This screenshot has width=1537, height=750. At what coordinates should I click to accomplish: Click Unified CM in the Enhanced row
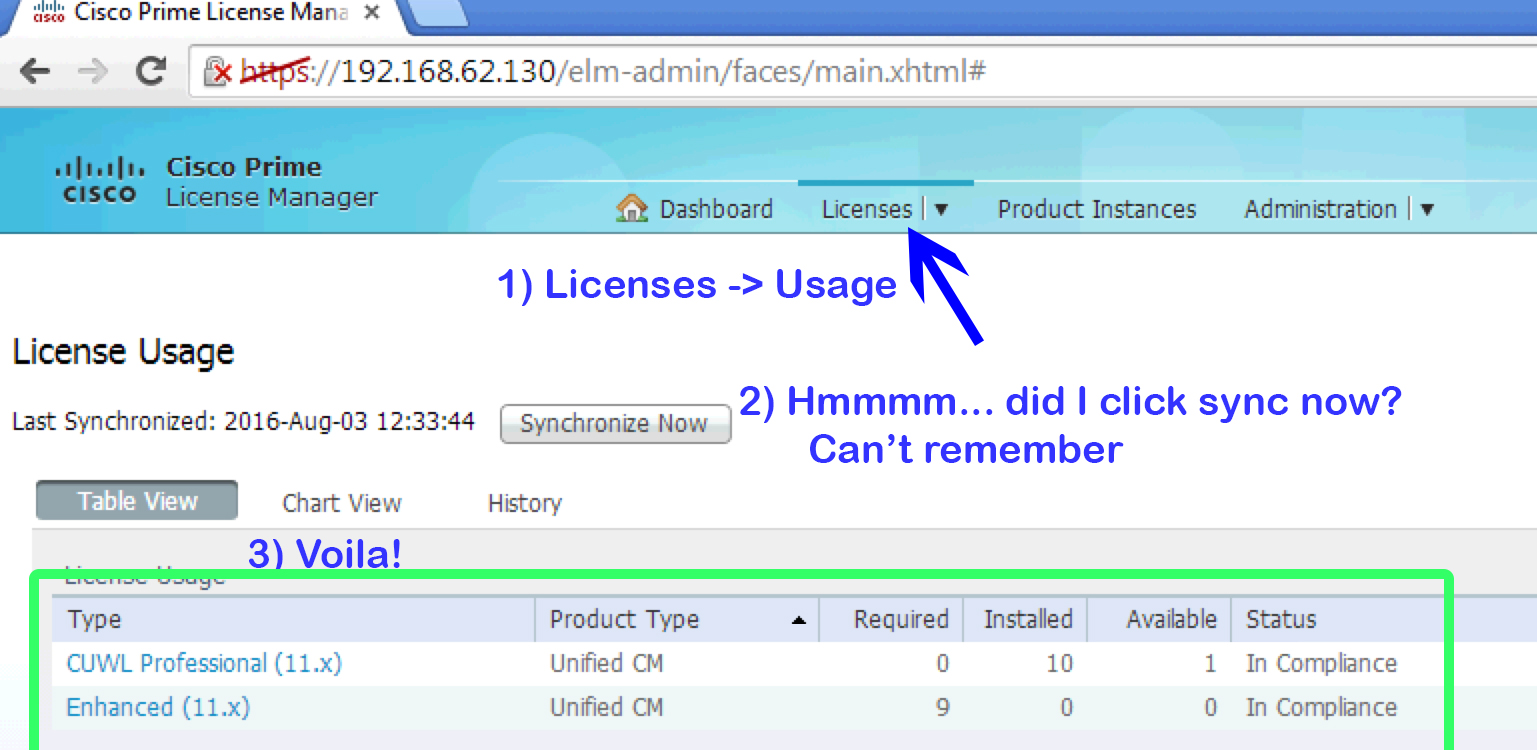[606, 707]
